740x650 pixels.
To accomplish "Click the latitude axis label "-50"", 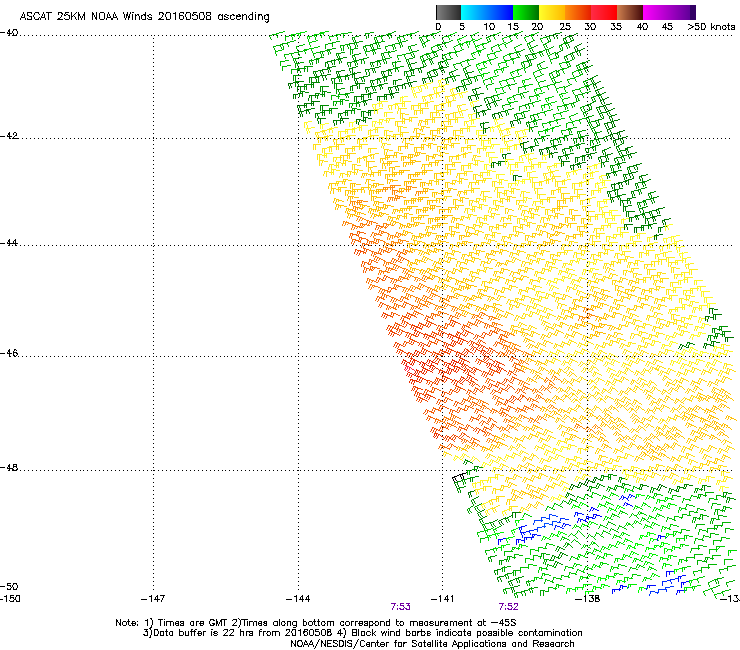I will [x=9, y=587].
